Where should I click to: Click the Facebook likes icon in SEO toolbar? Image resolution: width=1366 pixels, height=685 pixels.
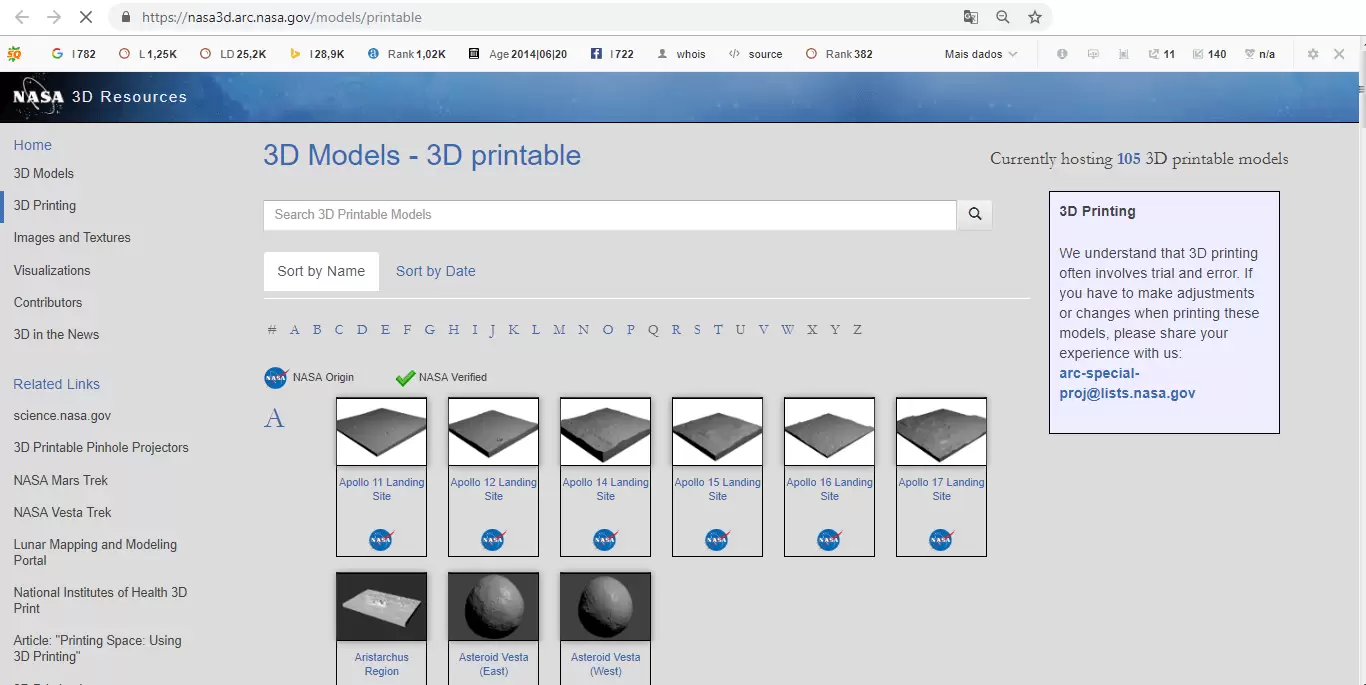[596, 54]
